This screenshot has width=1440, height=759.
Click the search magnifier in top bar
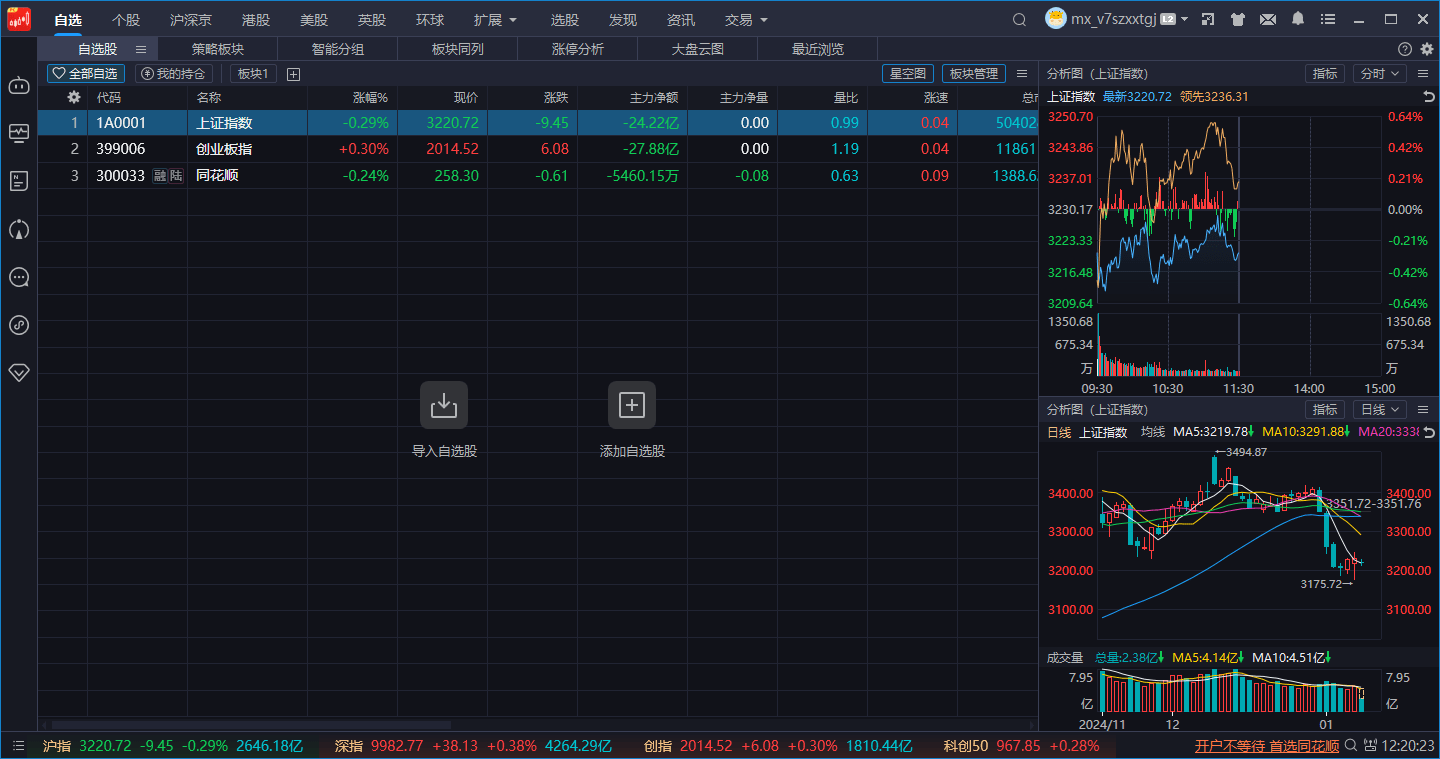(1019, 20)
